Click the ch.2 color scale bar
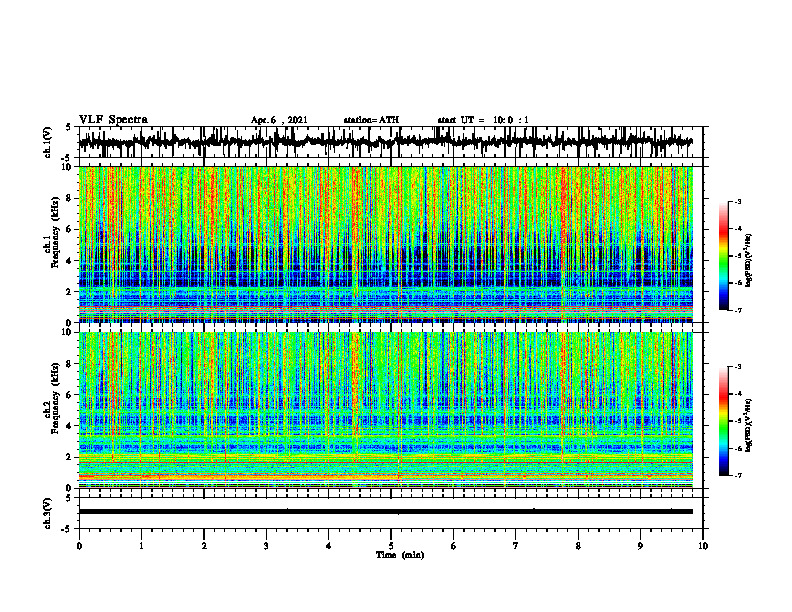The height and width of the screenshot is (612, 792). click(724, 421)
